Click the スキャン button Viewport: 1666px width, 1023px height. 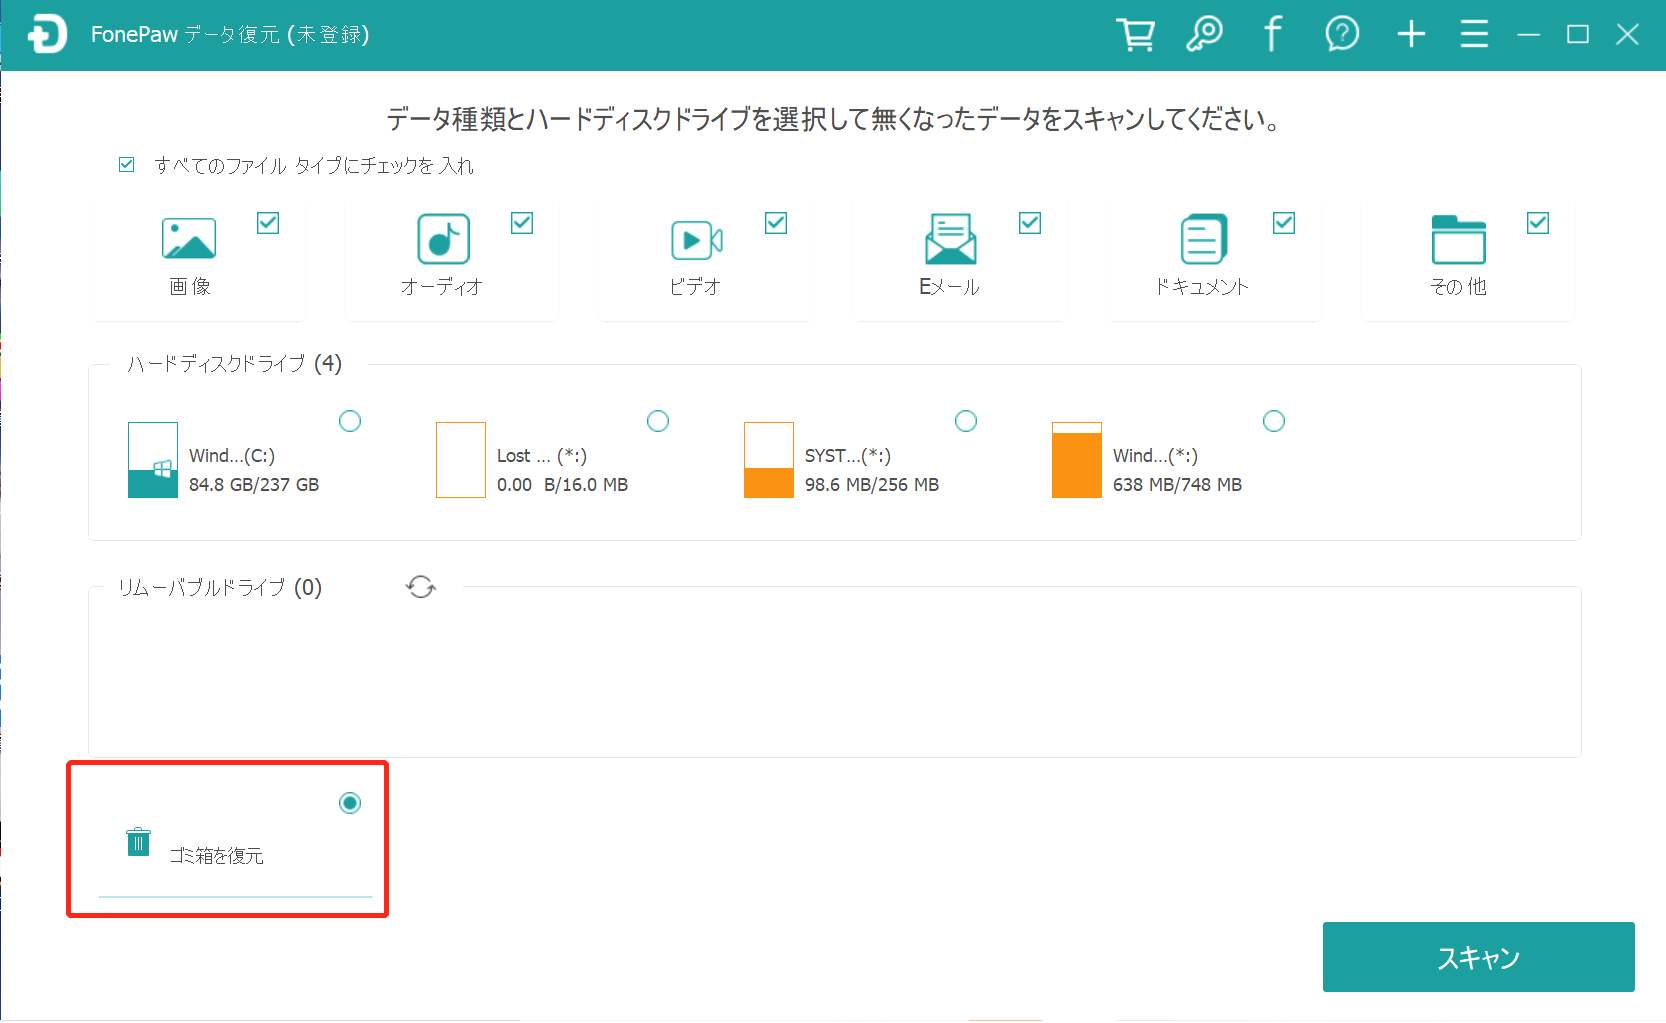pyautogui.click(x=1478, y=957)
